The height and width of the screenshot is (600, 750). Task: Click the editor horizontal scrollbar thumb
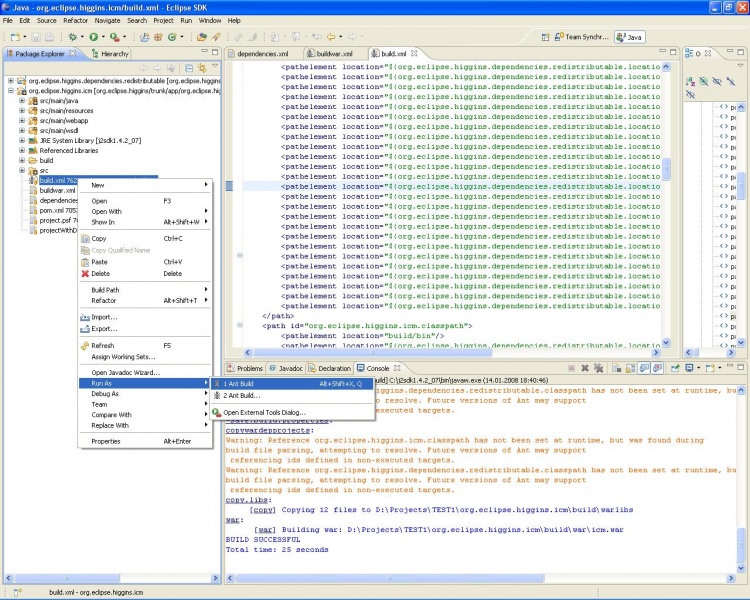373,353
